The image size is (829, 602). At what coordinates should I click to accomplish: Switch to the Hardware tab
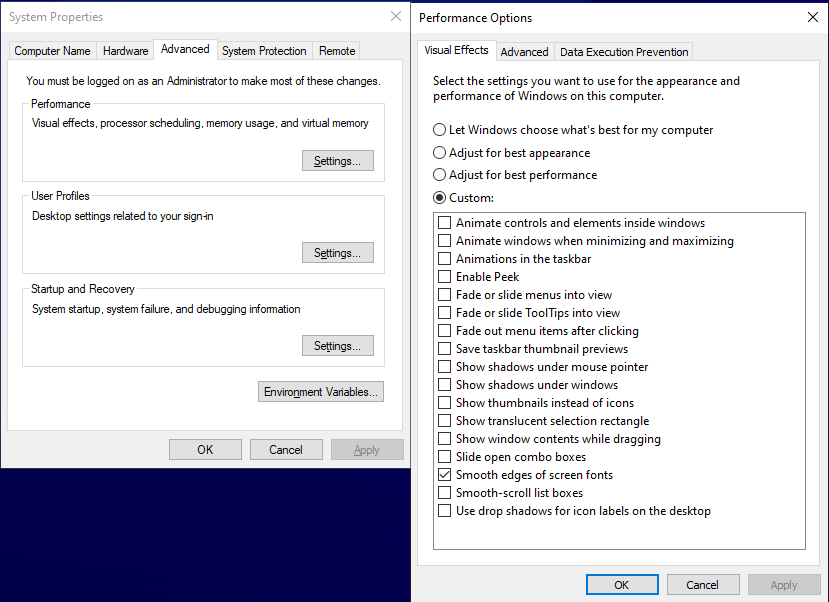click(x=125, y=51)
